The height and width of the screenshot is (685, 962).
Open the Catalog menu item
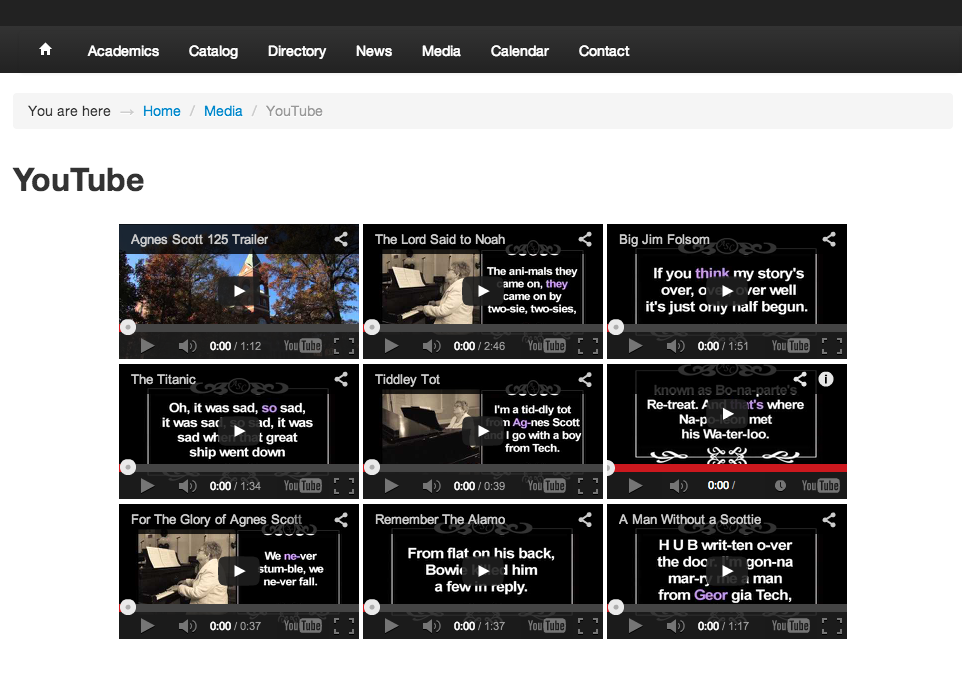[213, 51]
